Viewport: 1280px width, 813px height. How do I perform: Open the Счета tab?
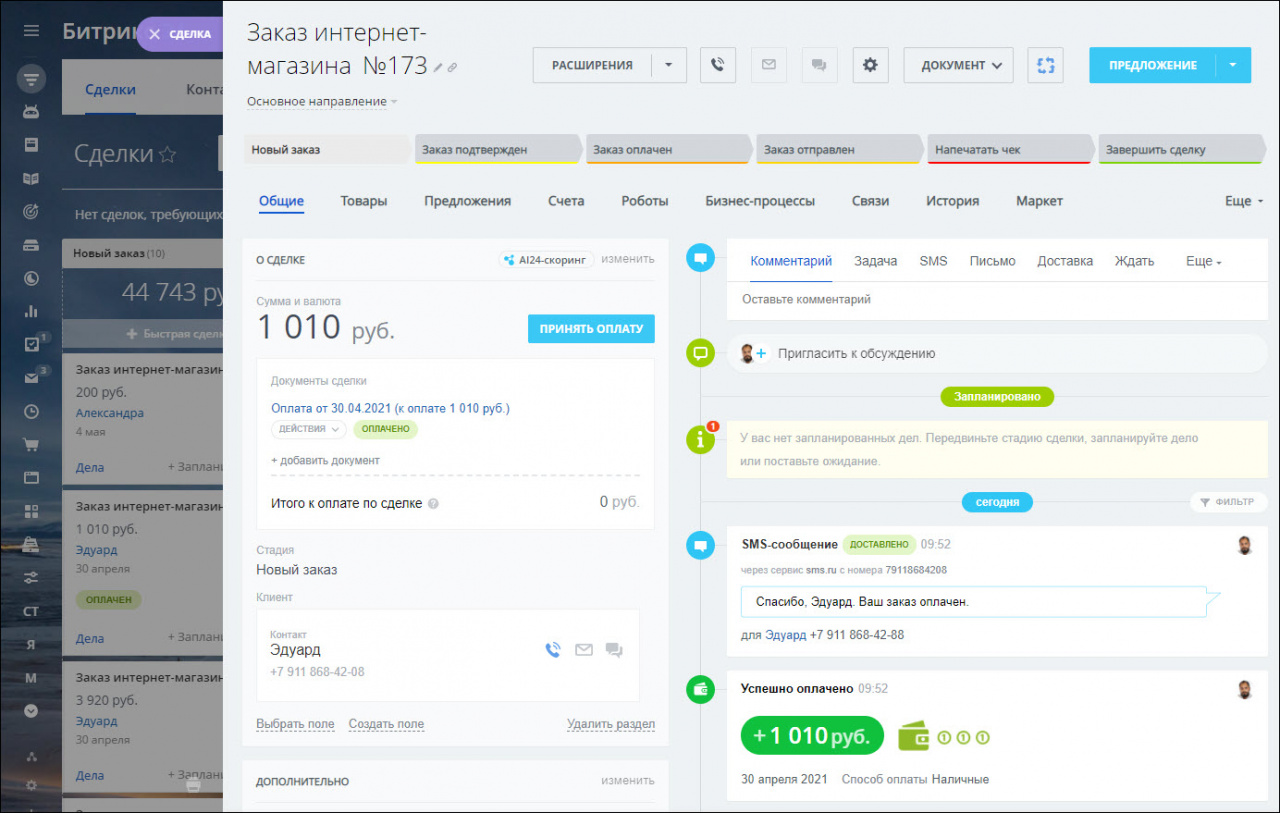click(x=566, y=201)
